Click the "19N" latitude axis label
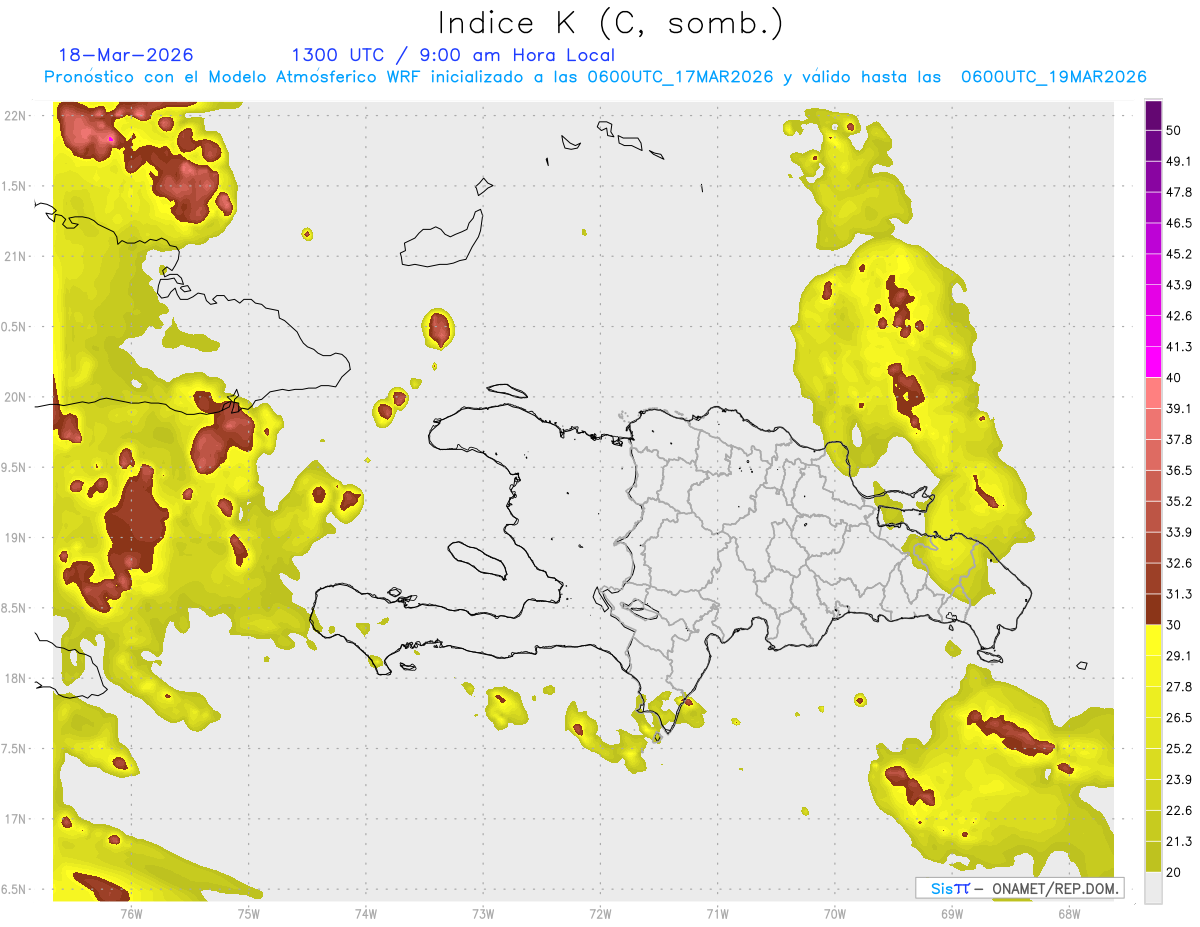The width and height of the screenshot is (1200, 927). tap(15, 538)
